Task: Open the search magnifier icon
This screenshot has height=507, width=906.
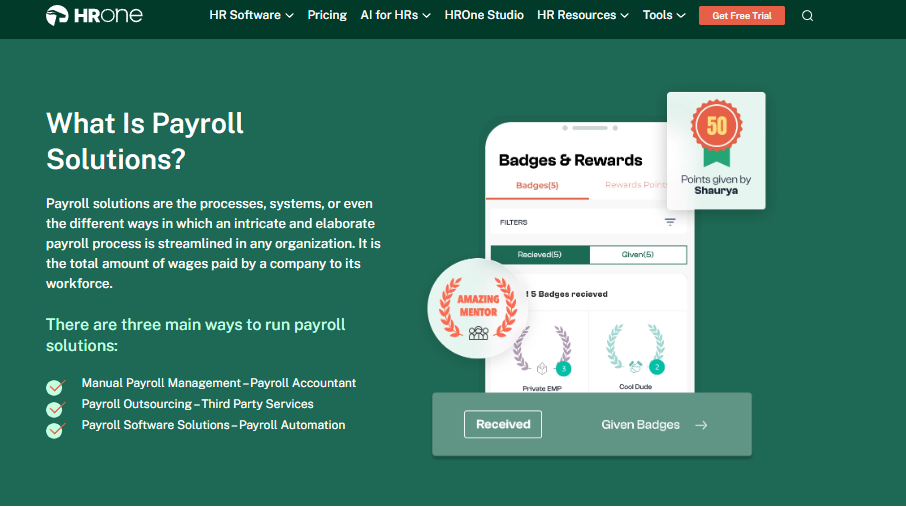Action: (807, 16)
